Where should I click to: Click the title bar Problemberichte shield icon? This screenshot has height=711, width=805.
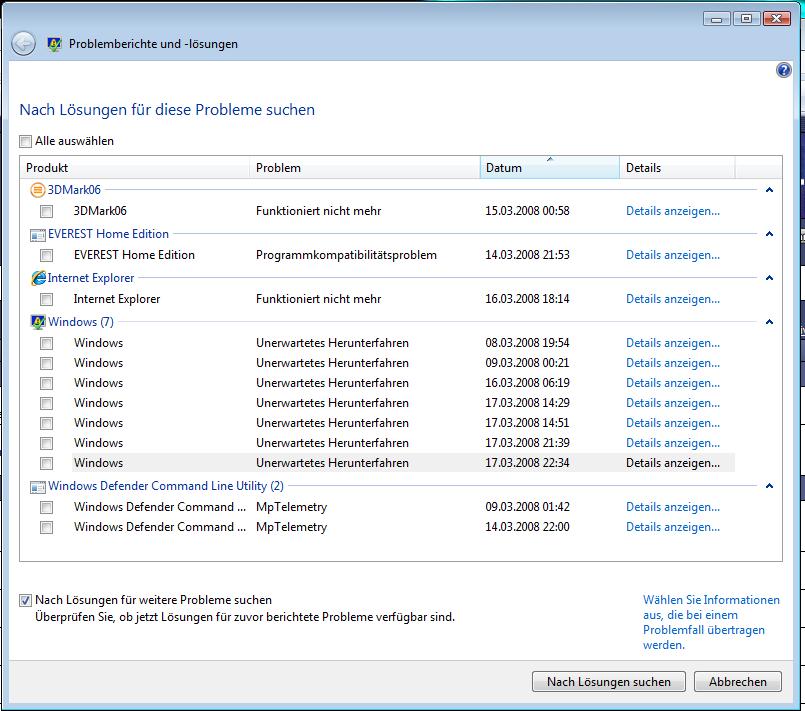pyautogui.click(x=55, y=44)
